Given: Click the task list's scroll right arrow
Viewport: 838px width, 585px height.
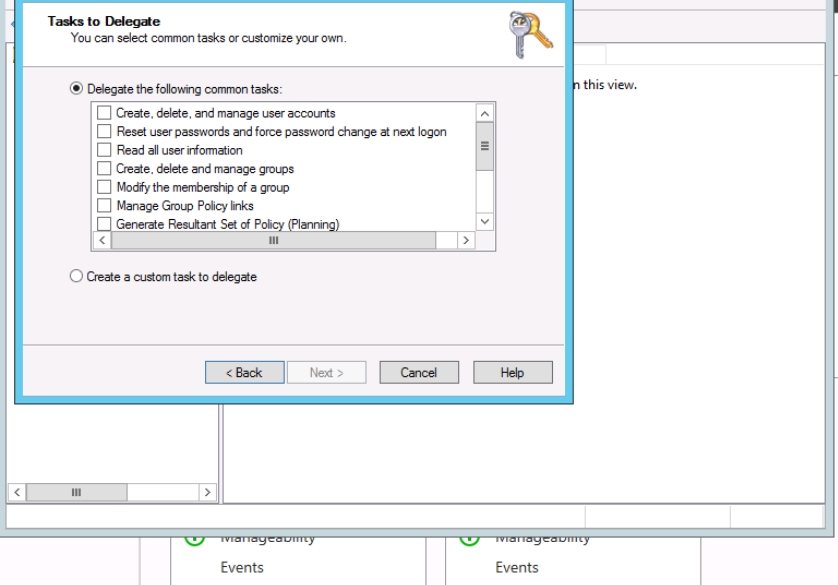Looking at the screenshot, I should pos(465,241).
